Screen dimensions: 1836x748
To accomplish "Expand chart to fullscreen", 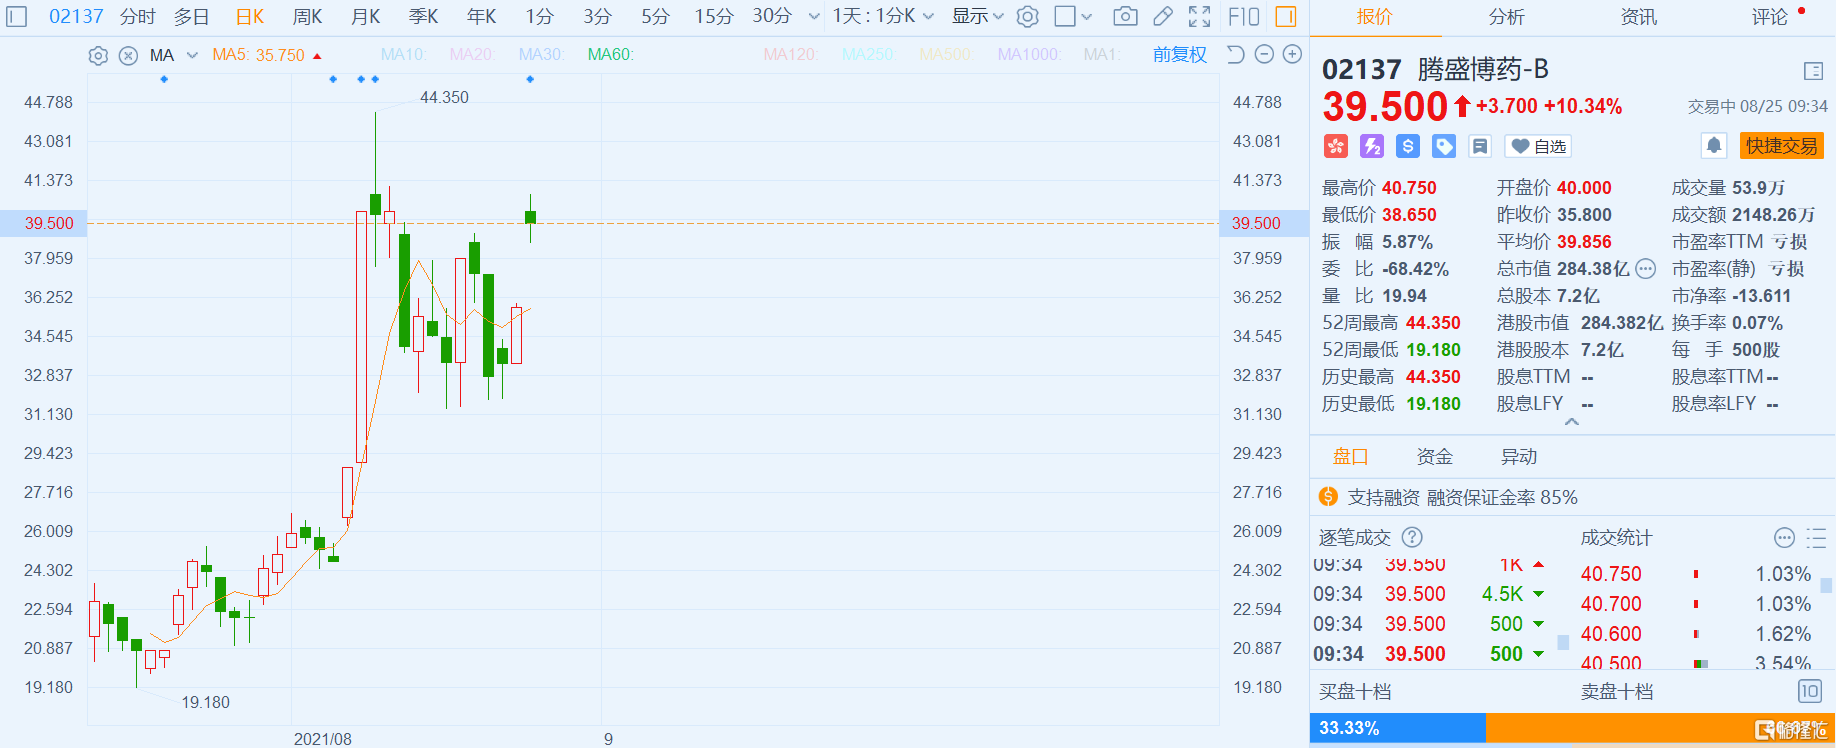I will coord(1199,16).
